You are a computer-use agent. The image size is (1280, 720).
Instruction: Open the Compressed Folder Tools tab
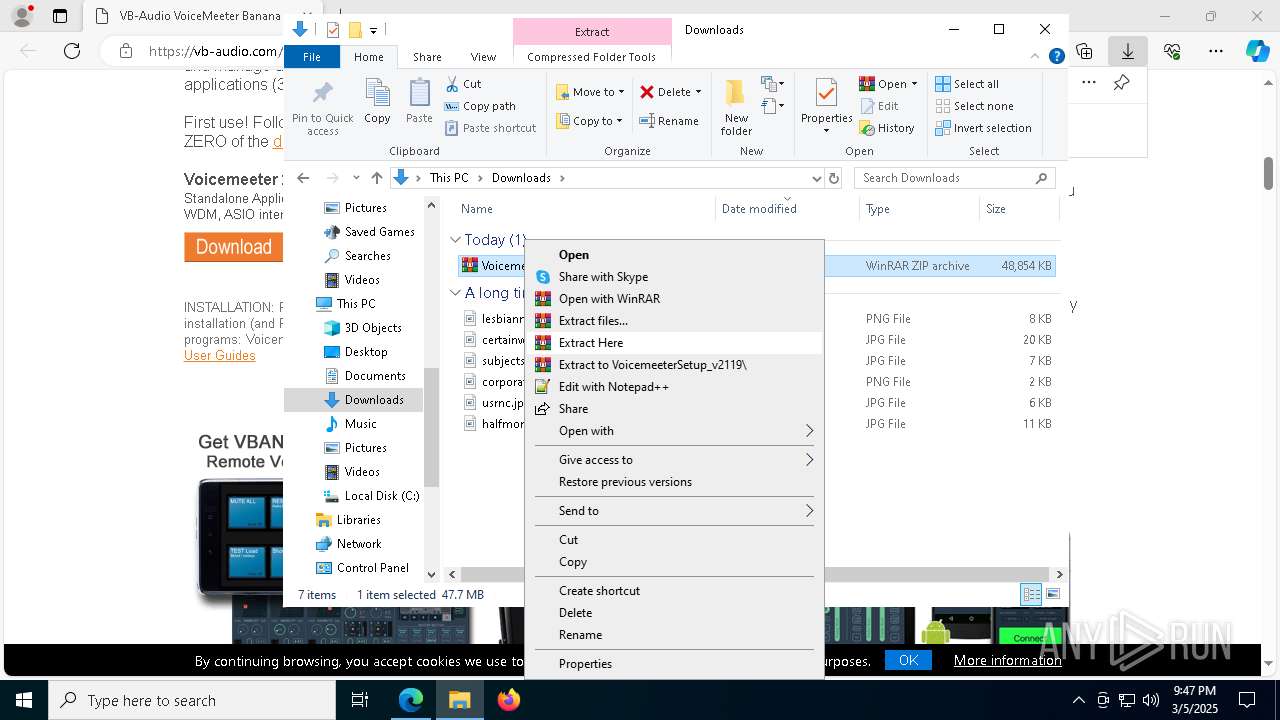pos(591,57)
